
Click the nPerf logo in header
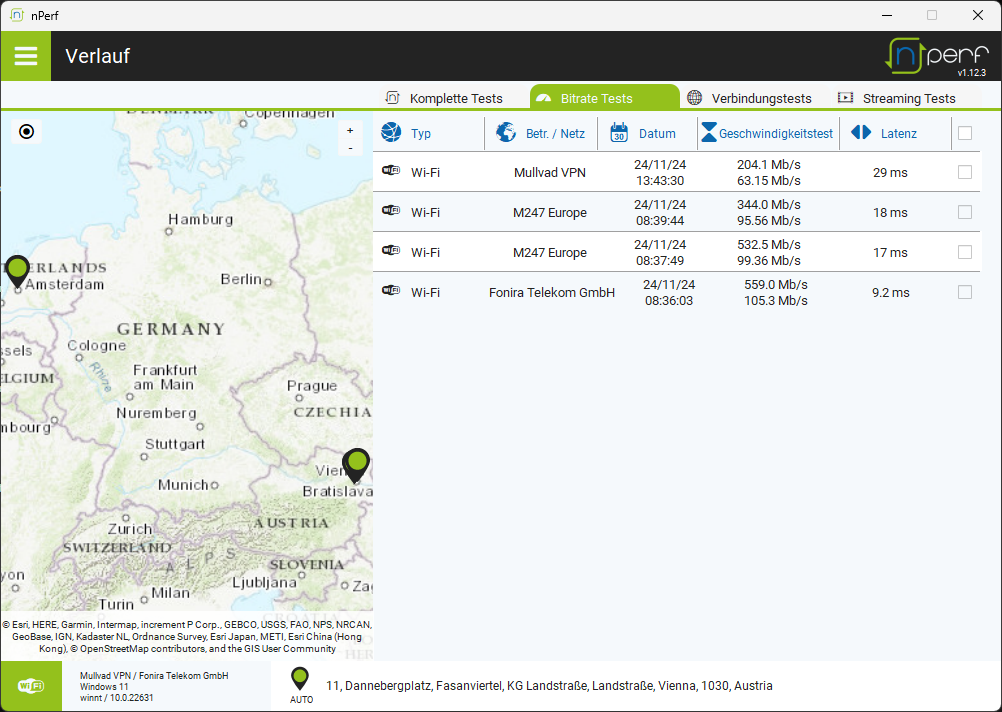pyautogui.click(x=936, y=56)
